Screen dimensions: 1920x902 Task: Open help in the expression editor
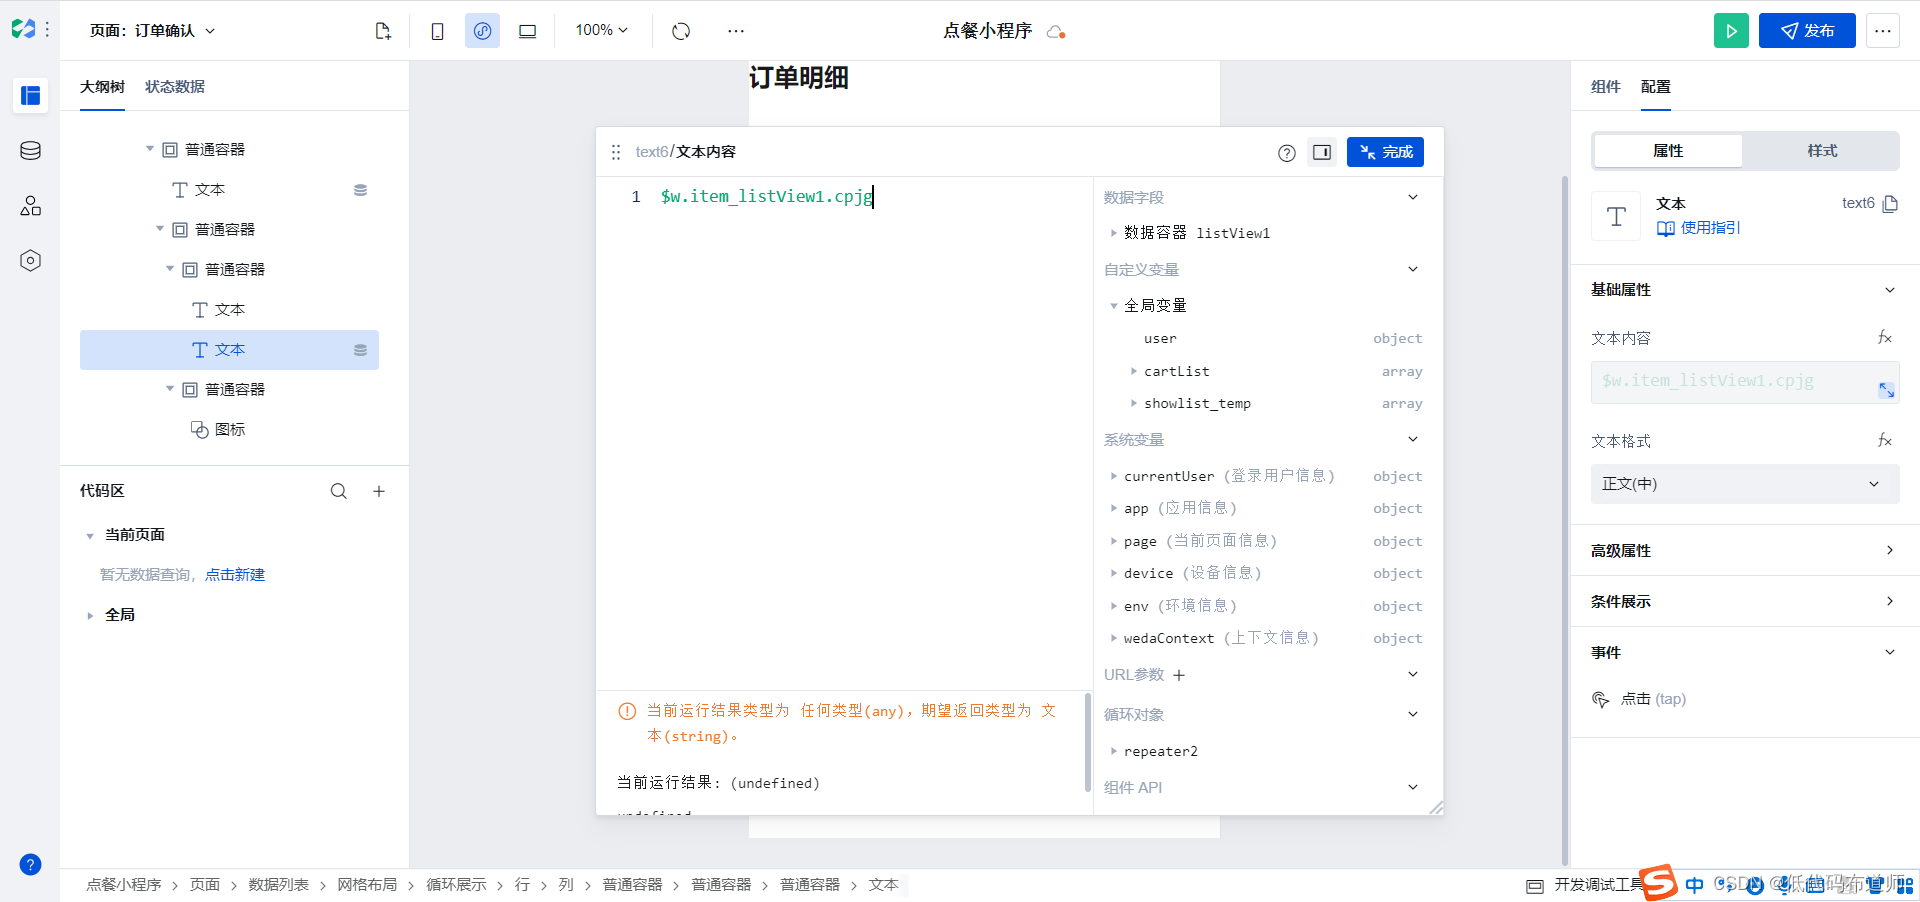1287,153
